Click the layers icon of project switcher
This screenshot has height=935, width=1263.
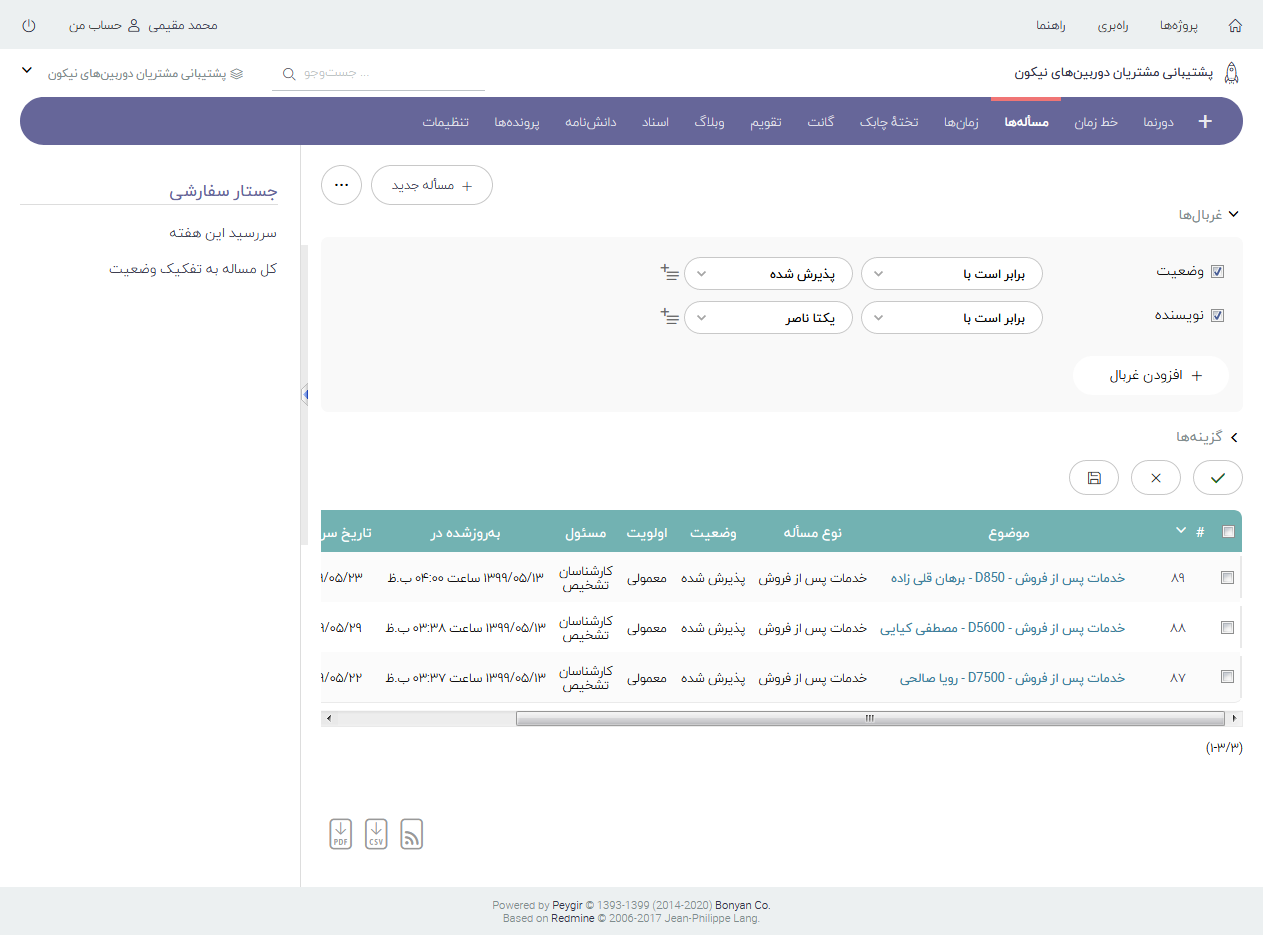pyautogui.click(x=237, y=74)
